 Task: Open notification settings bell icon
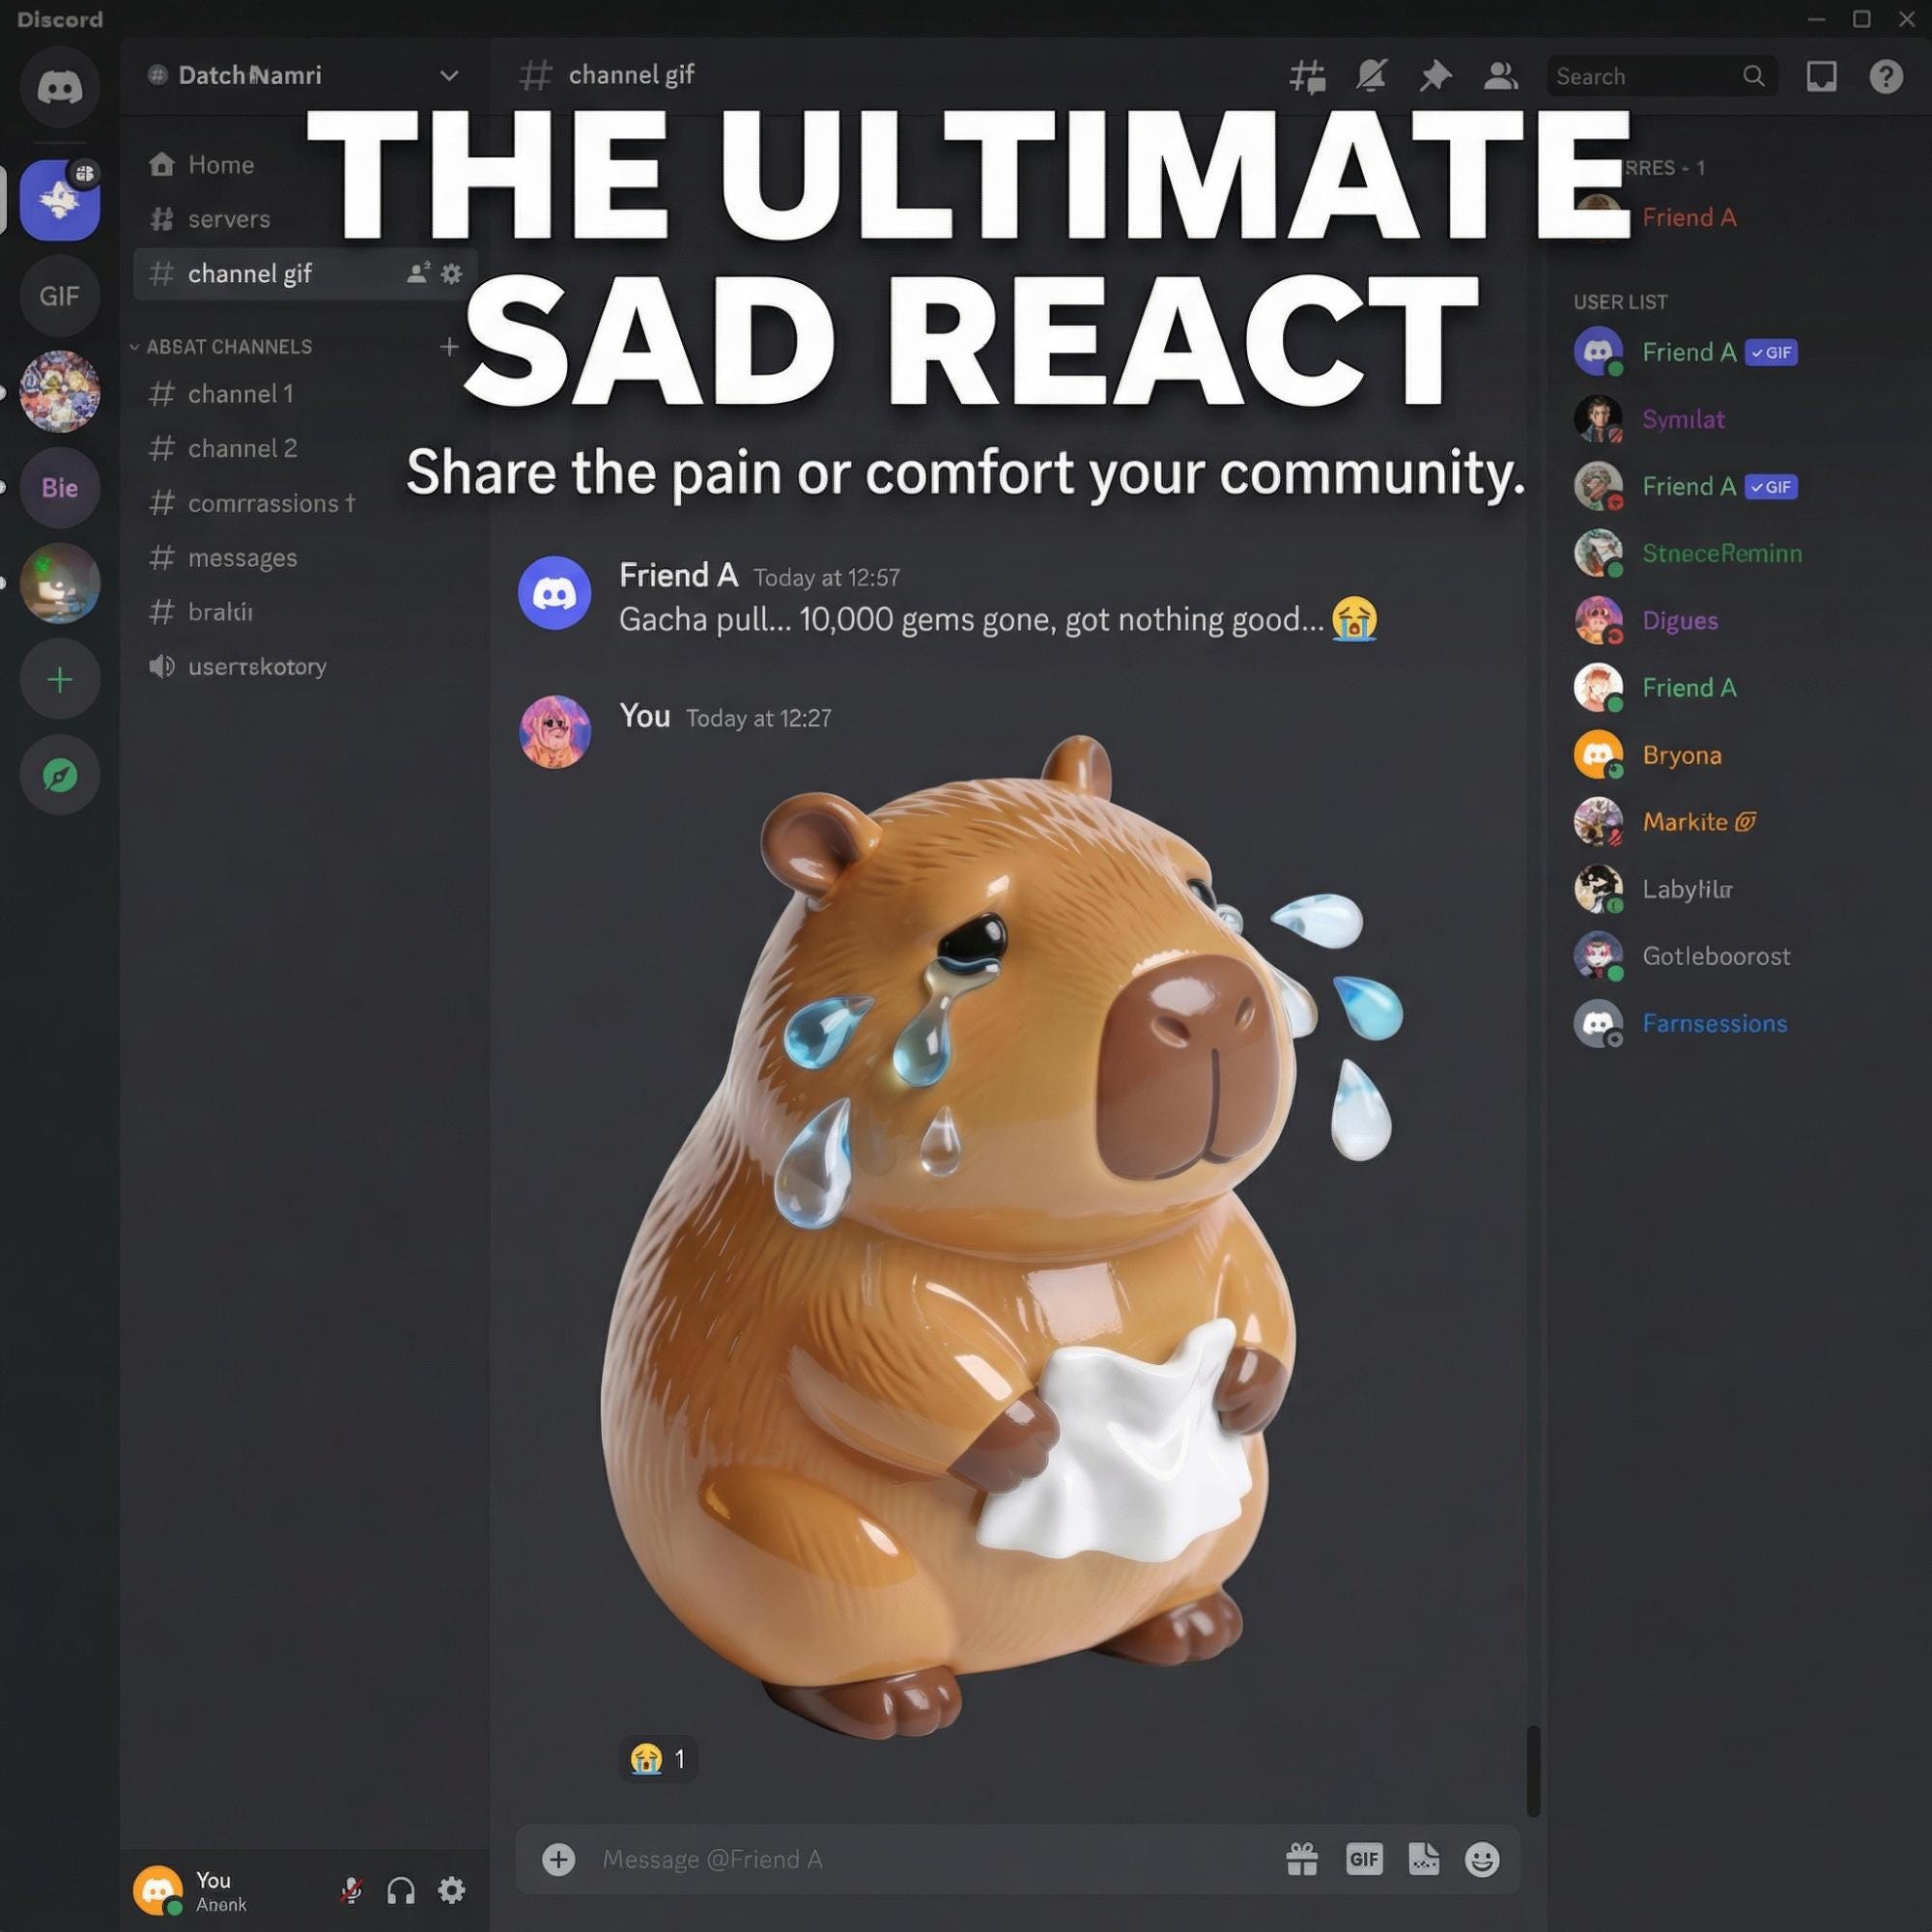[x=1371, y=76]
